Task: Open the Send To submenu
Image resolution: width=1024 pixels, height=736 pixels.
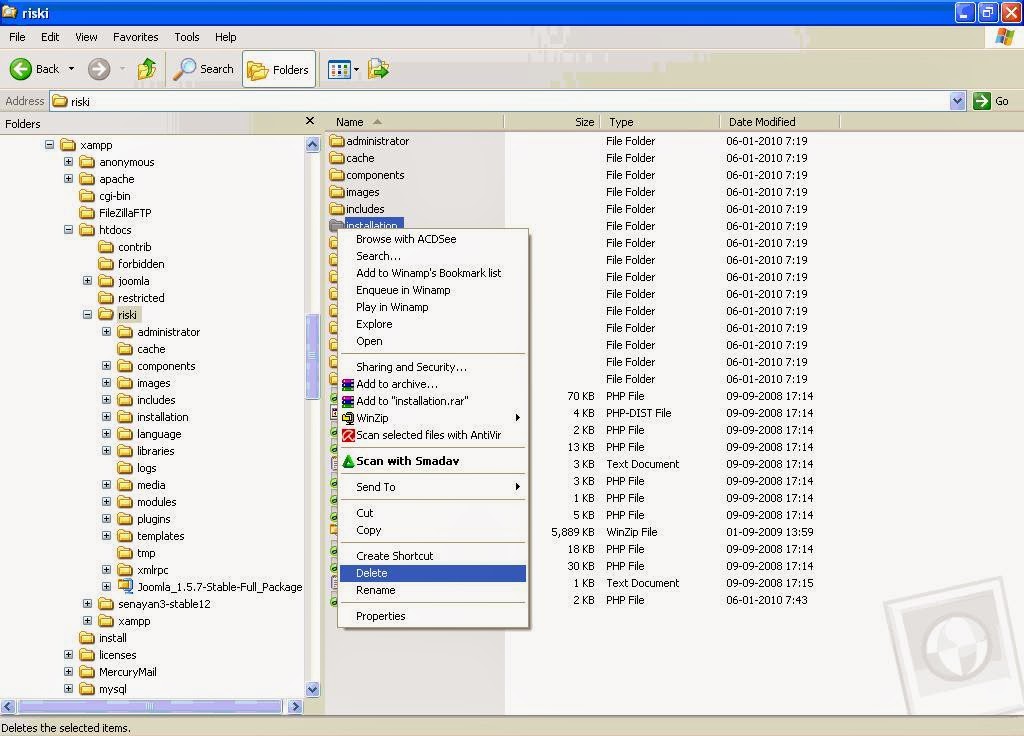Action: click(433, 487)
